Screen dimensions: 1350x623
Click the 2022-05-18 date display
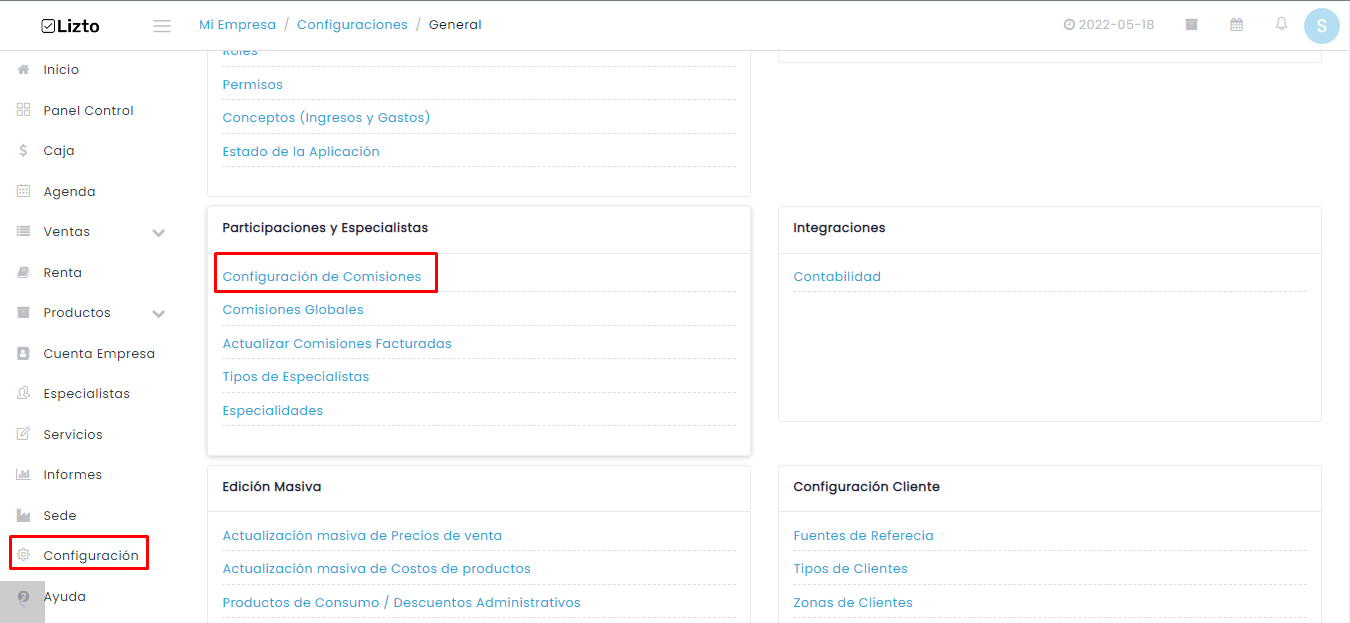[x=1109, y=25]
